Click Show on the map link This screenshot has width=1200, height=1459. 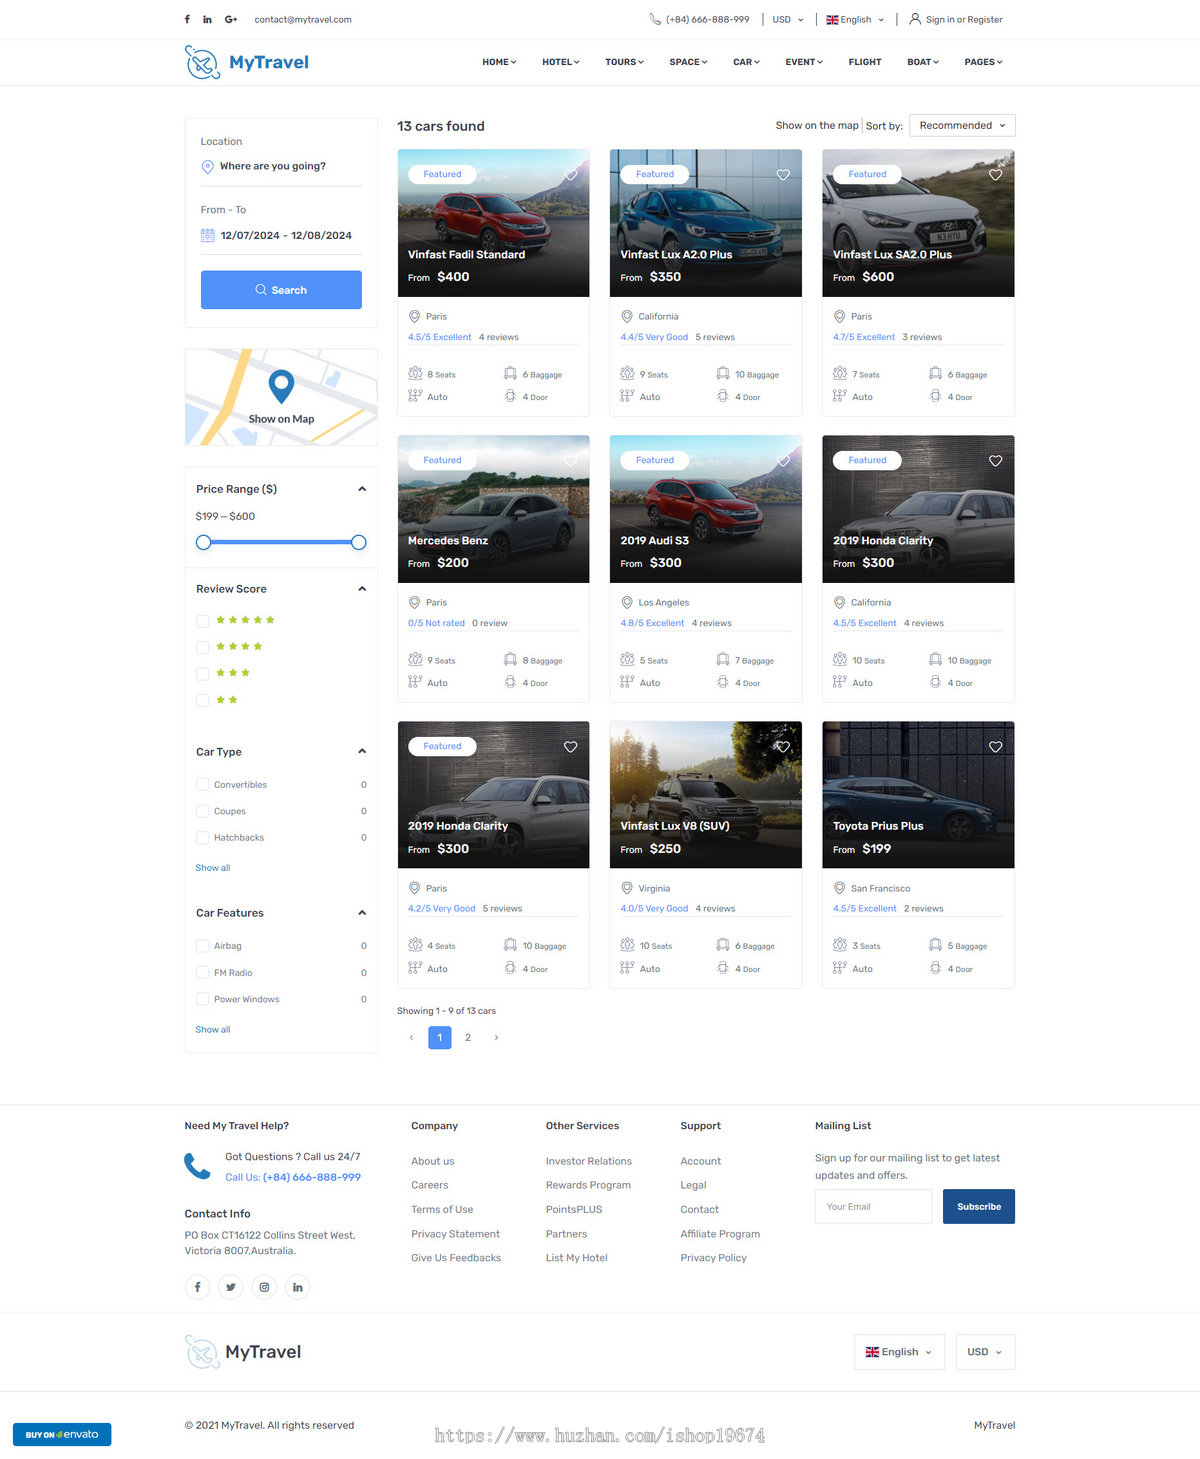817,126
